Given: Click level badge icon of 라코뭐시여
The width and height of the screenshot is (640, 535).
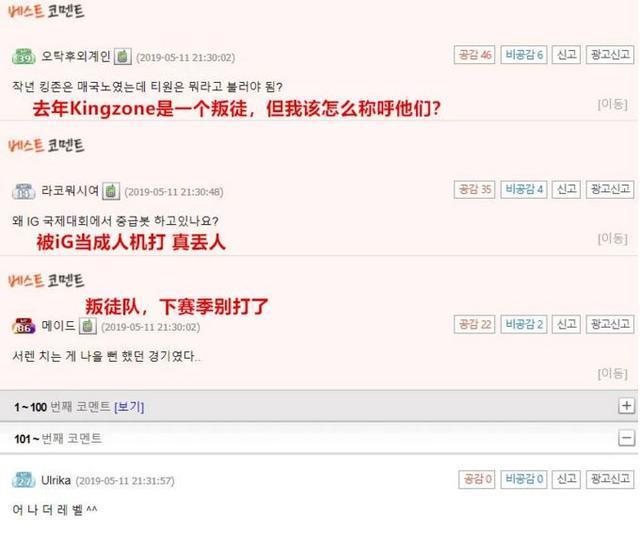Looking at the screenshot, I should coord(24,191).
